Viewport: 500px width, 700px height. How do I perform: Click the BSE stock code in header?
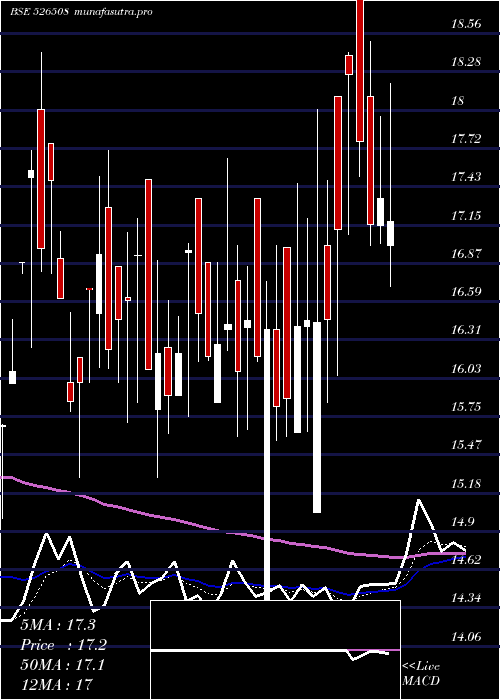[39, 12]
